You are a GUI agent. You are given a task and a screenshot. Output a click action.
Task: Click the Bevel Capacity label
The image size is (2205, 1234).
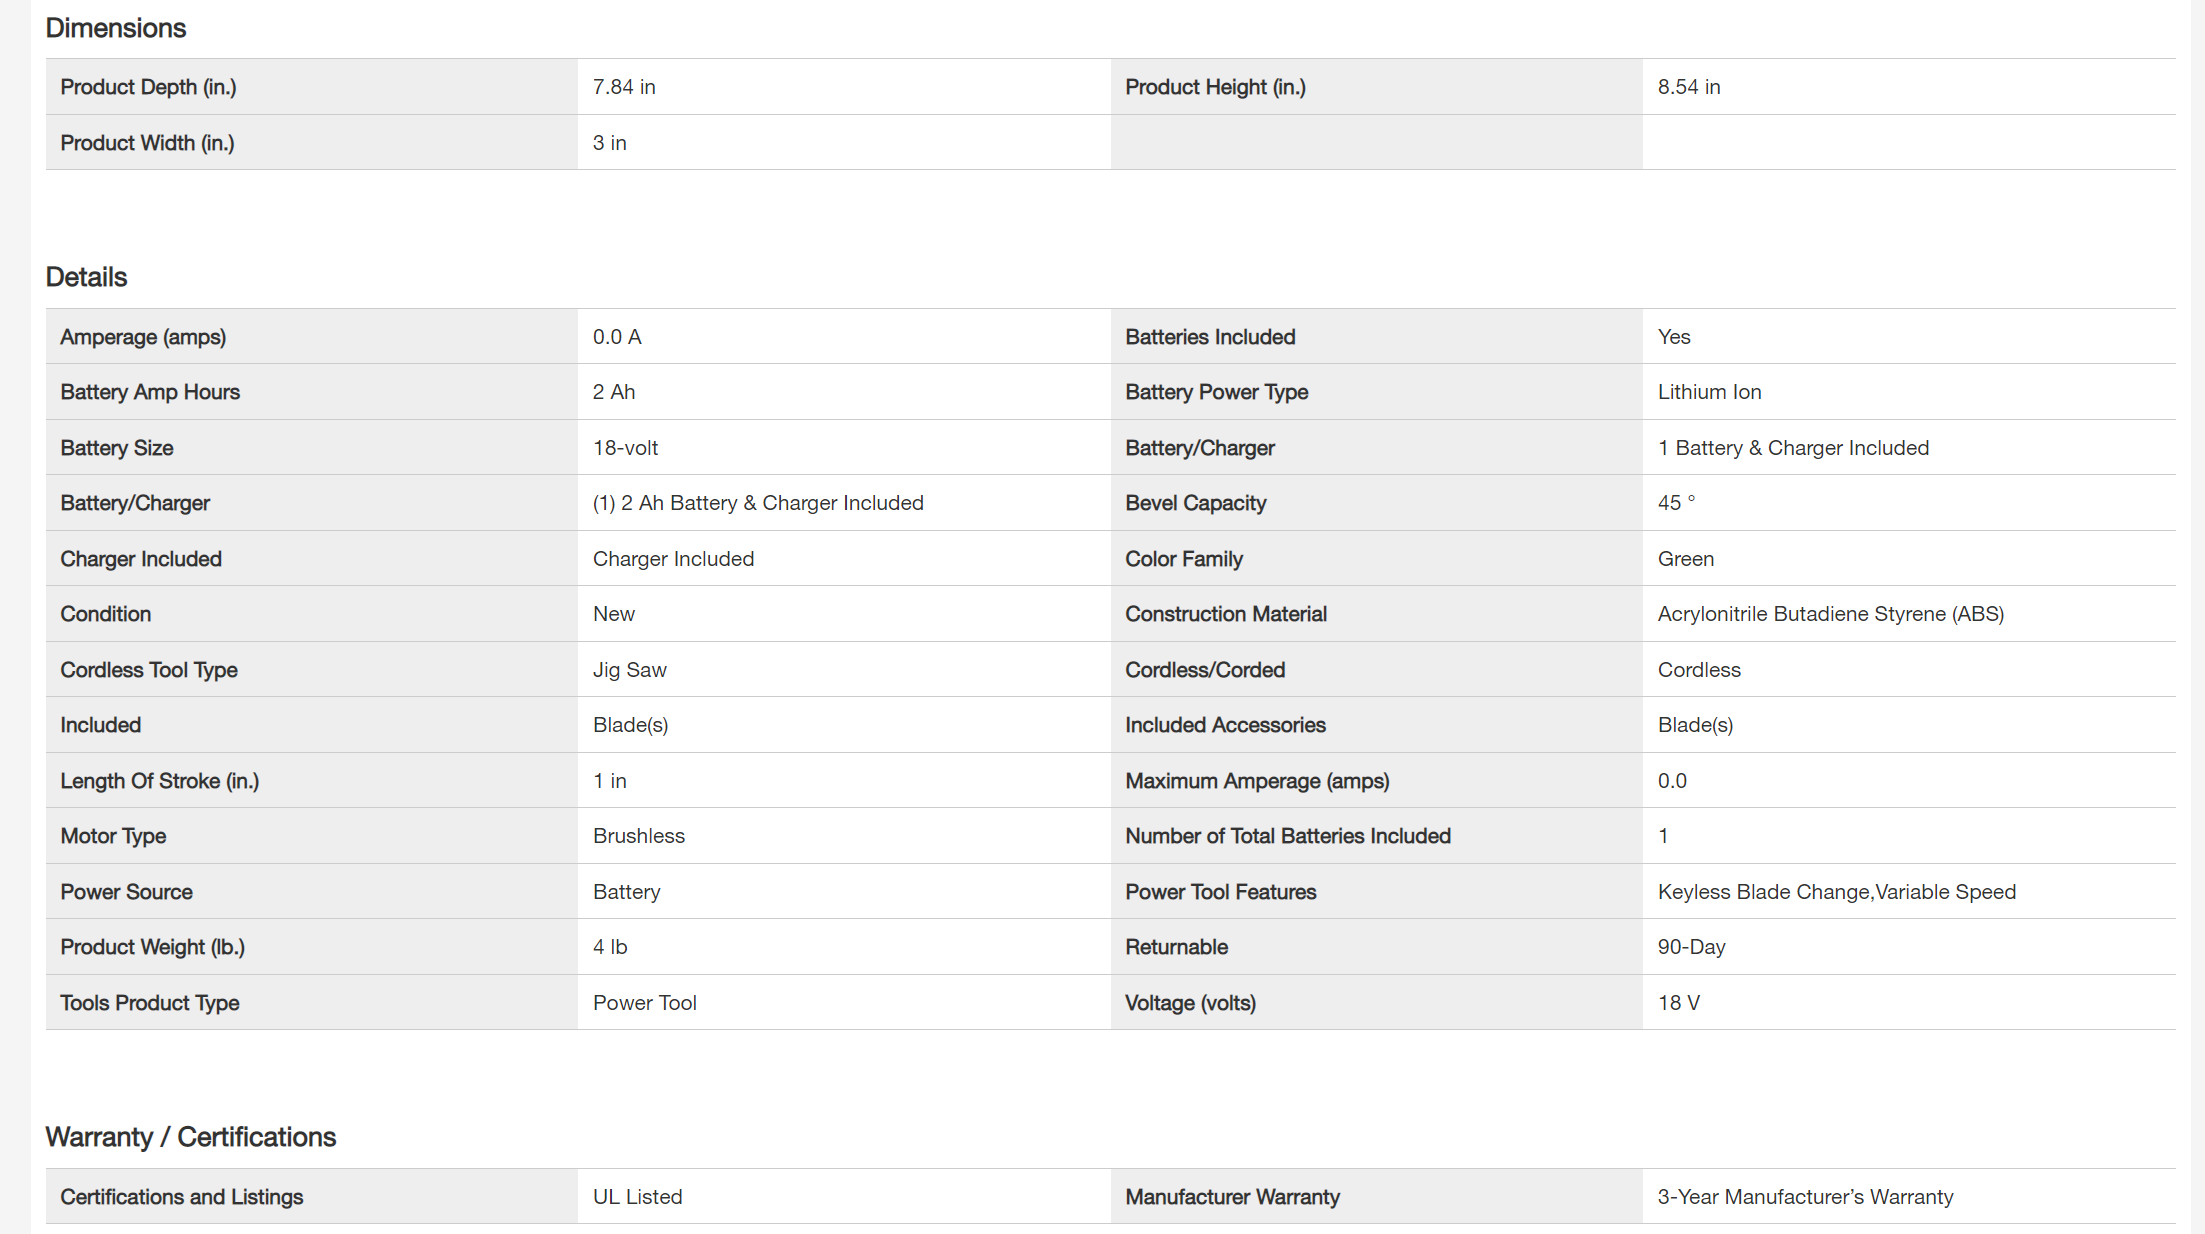coord(1195,503)
